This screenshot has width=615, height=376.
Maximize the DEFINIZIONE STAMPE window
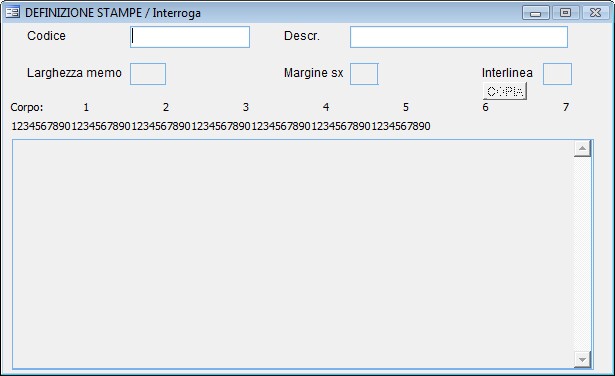coord(565,13)
